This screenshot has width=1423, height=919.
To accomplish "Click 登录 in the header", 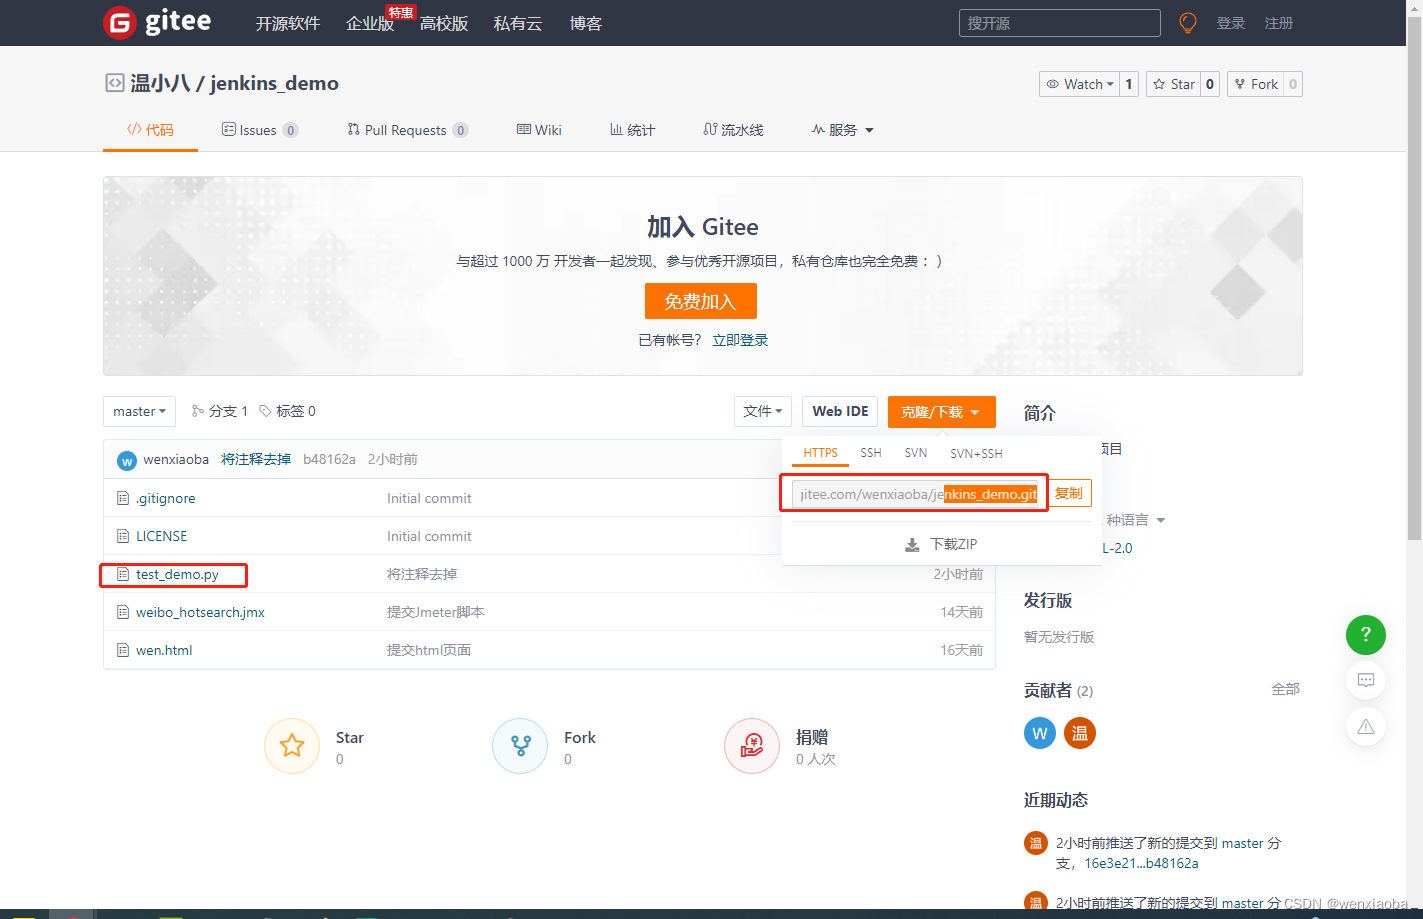I will click(x=1231, y=23).
